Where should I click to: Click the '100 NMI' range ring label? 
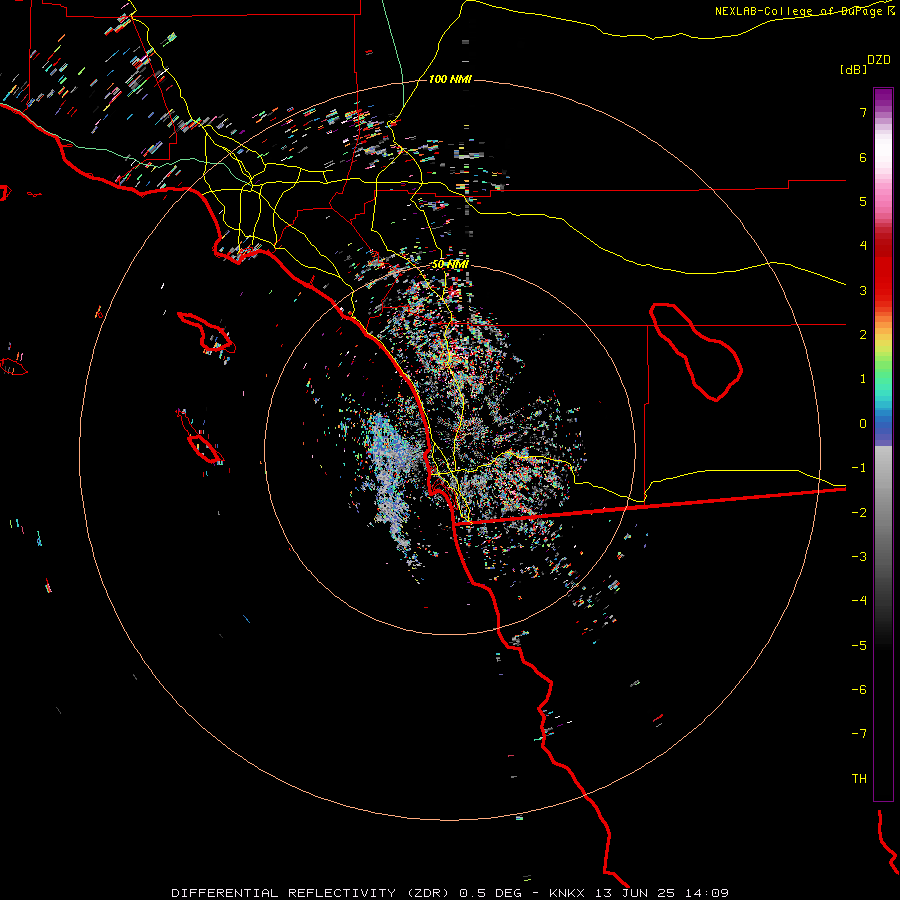click(x=450, y=79)
